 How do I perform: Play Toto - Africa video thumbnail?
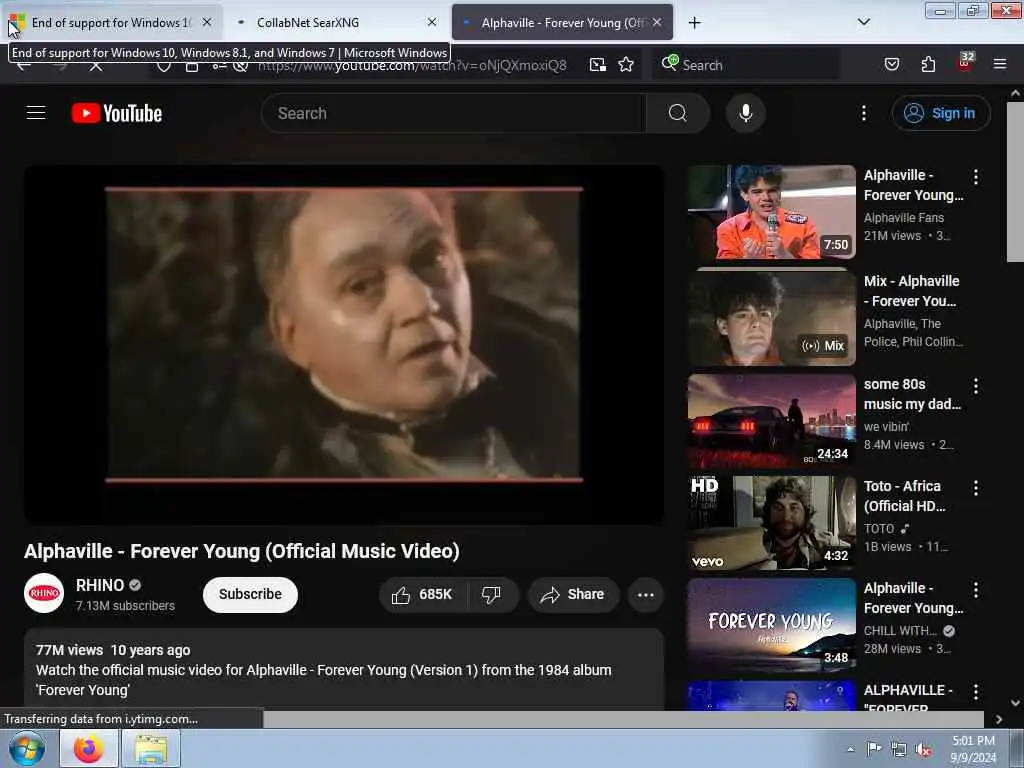click(771, 522)
